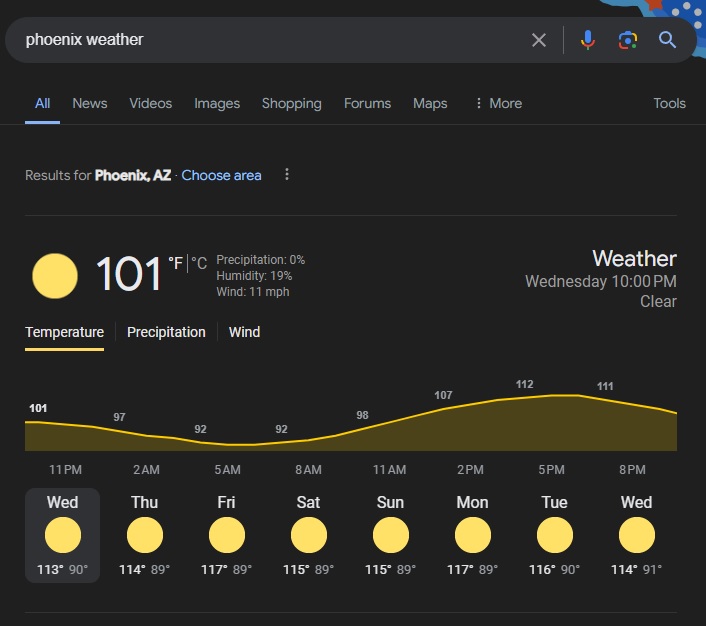Switch to the Wind chart tab
This screenshot has width=706, height=626.
pyautogui.click(x=244, y=332)
